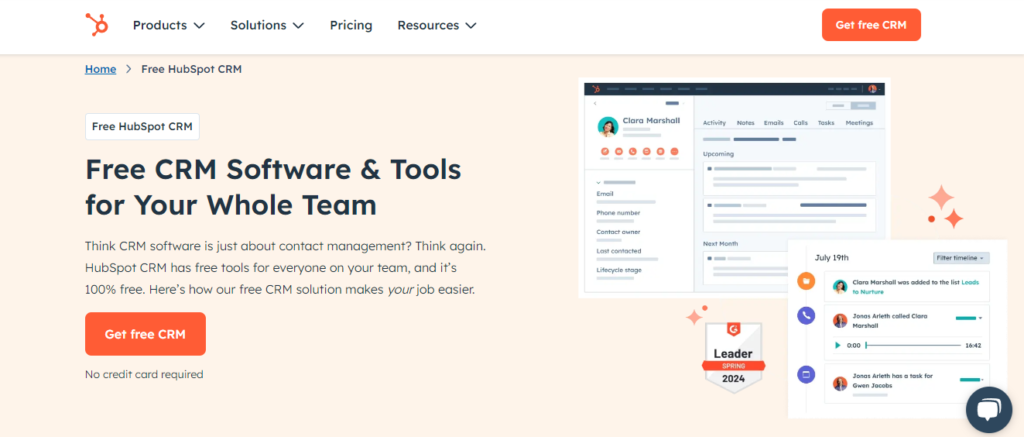Screen dimensions: 1024x437
Task: Open the Meetings tab in the mockup
Action: 859,123
